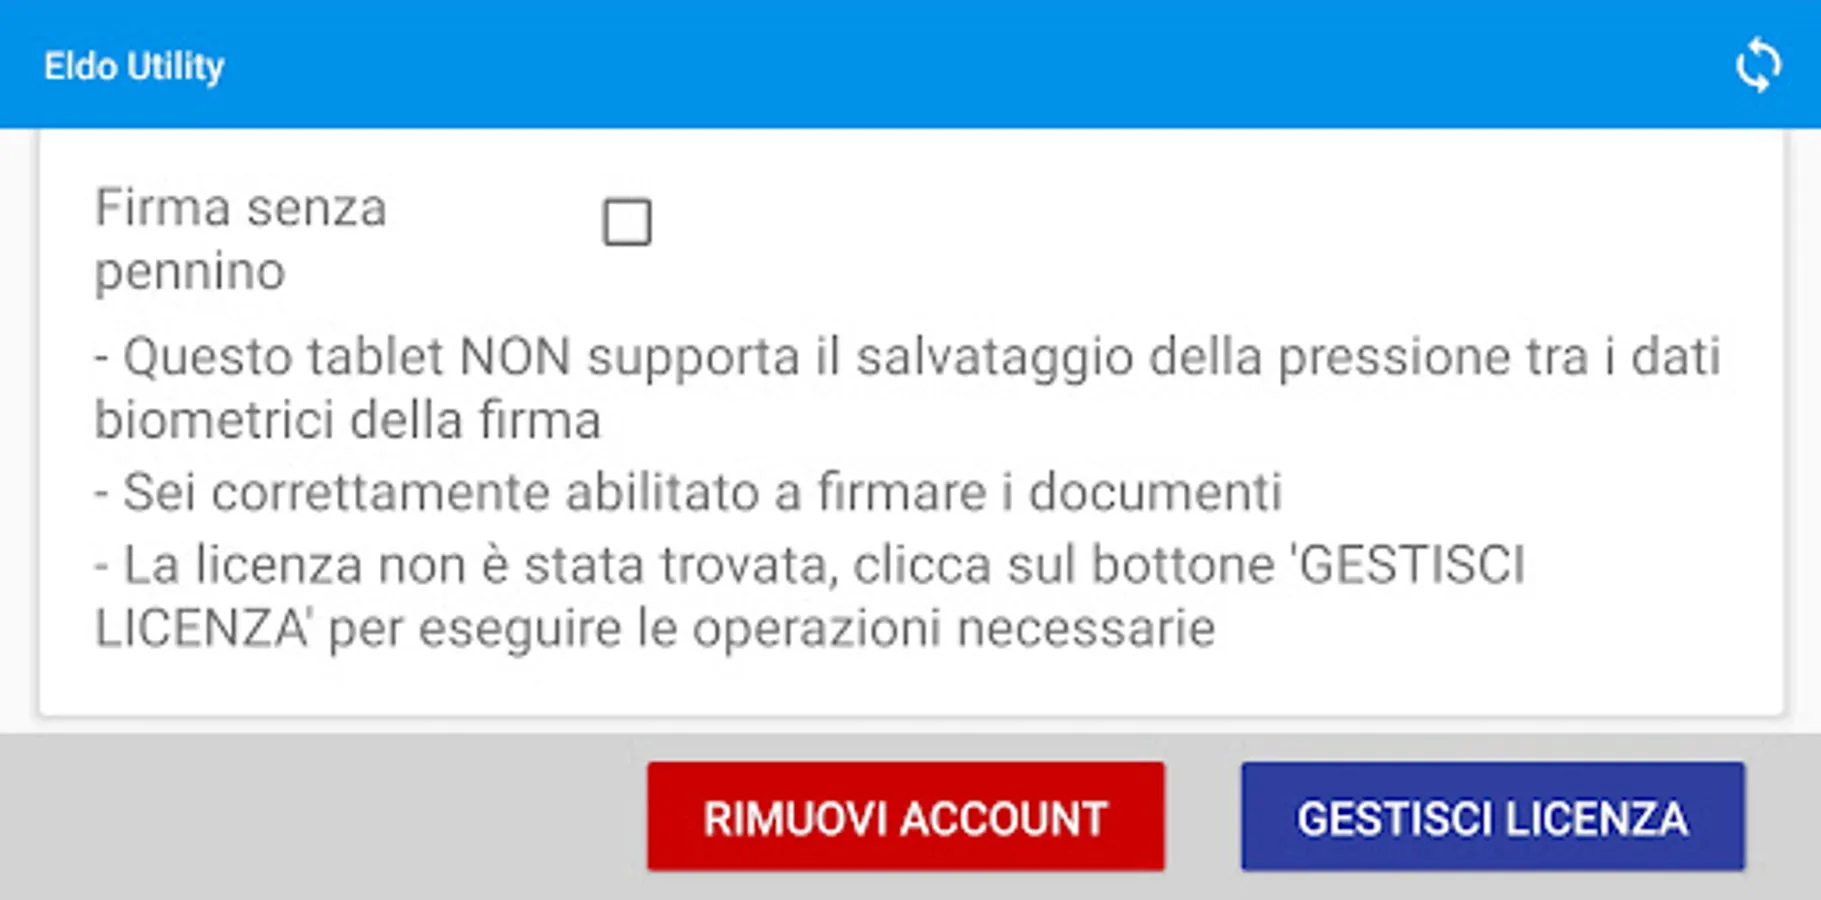Tap the sync refresh icon in header

click(x=1758, y=66)
